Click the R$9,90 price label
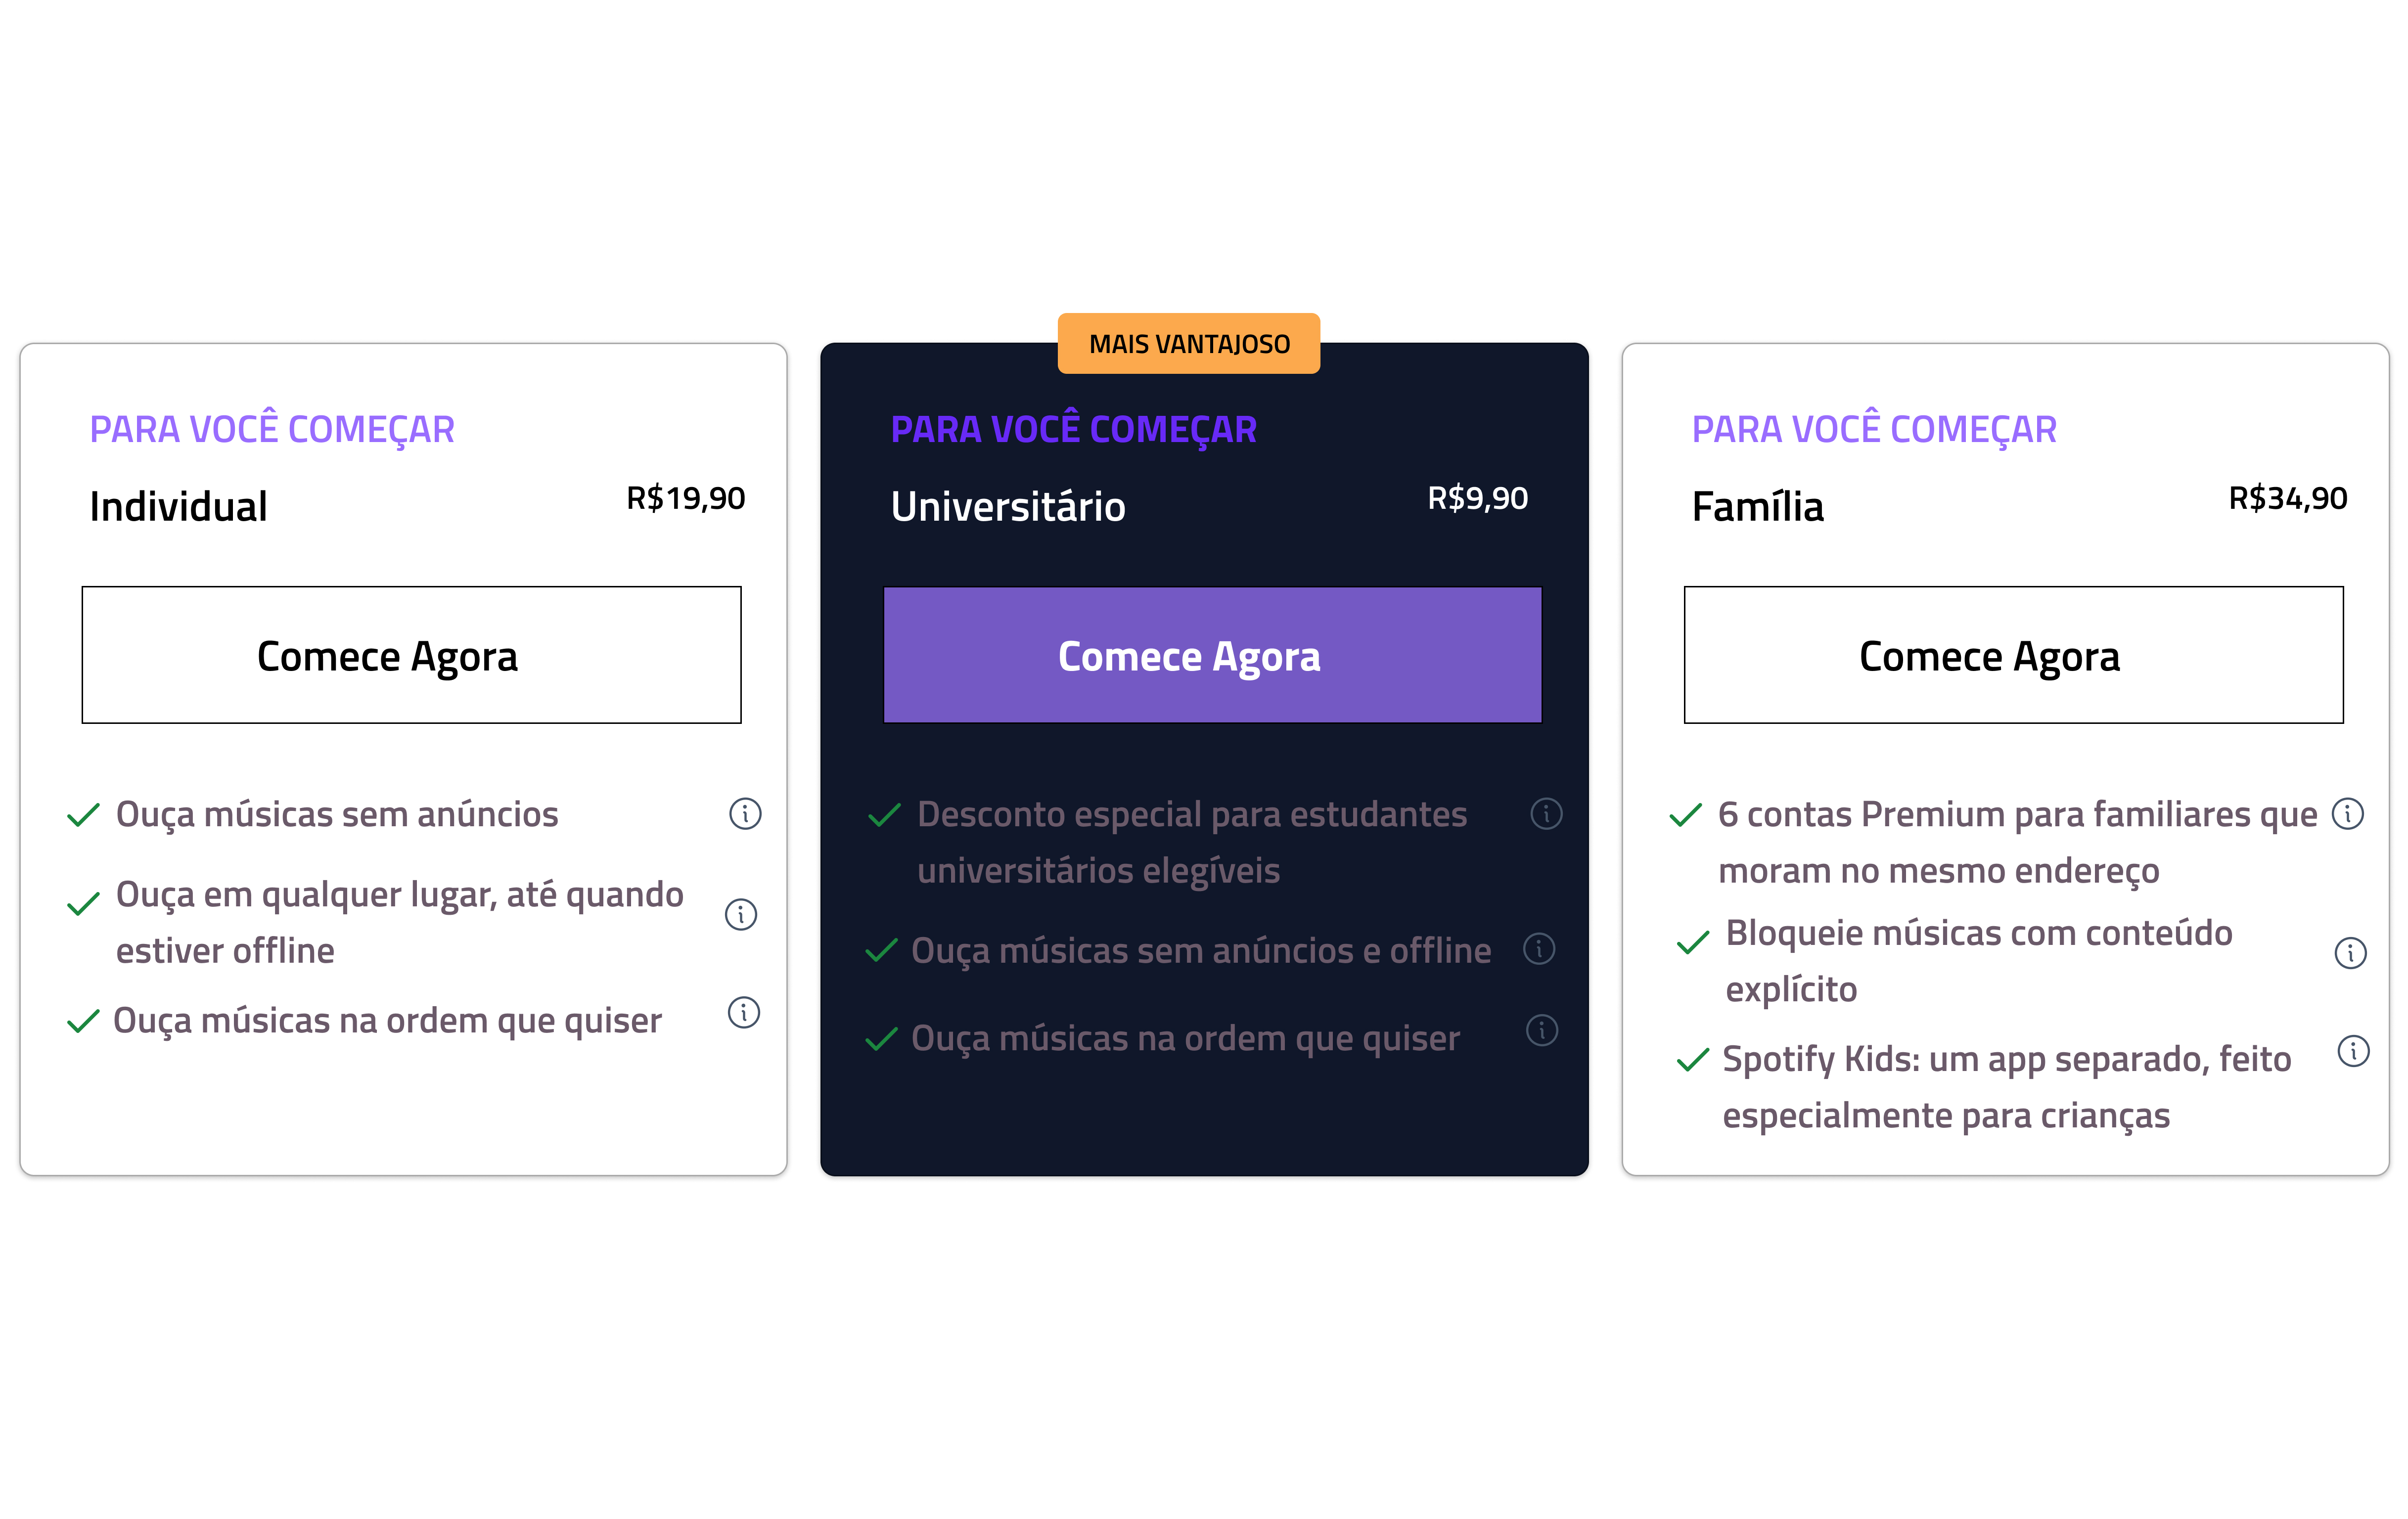Viewport: 2408px width, 1519px height. 1477,498
